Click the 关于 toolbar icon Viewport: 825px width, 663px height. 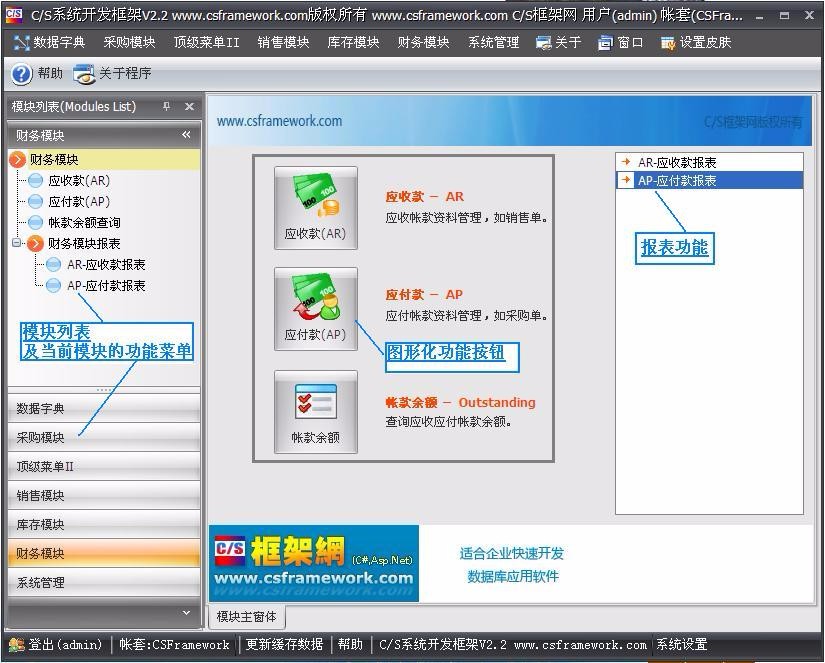click(556, 42)
